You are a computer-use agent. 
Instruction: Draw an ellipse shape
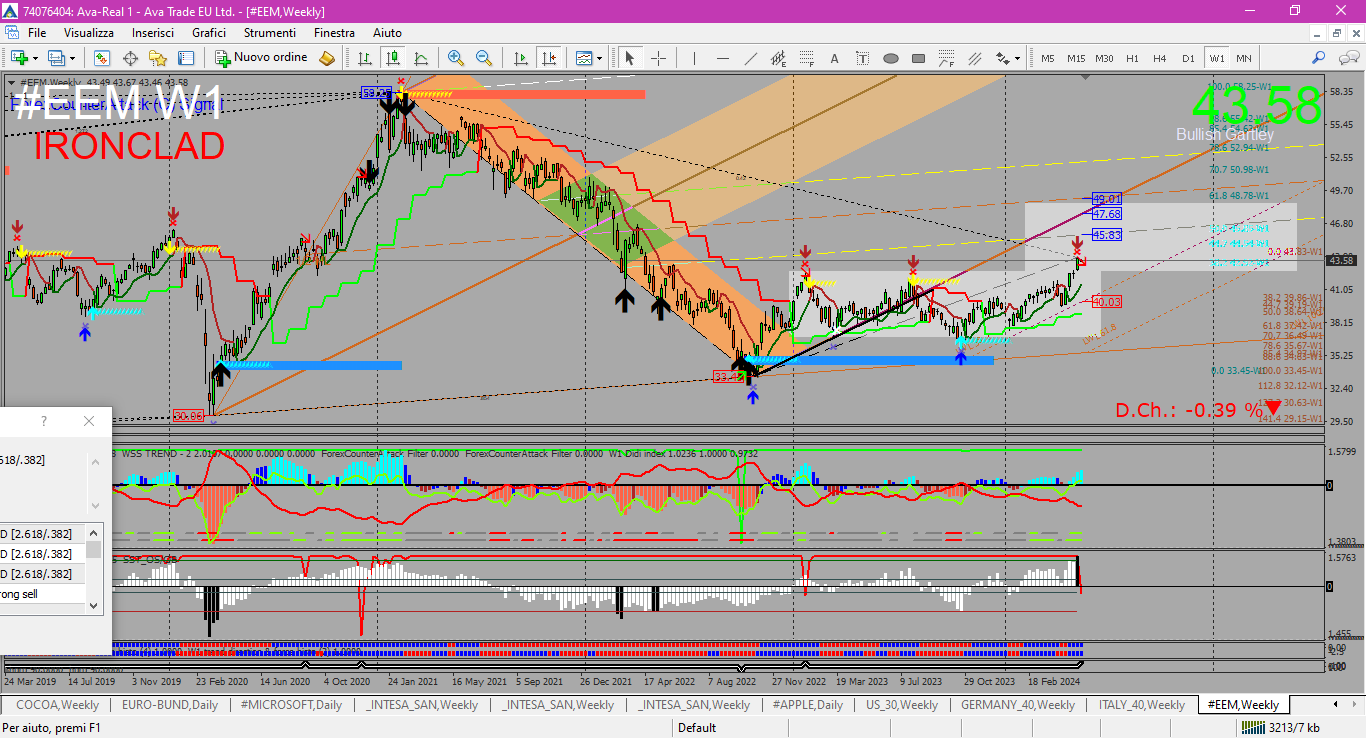click(891, 58)
